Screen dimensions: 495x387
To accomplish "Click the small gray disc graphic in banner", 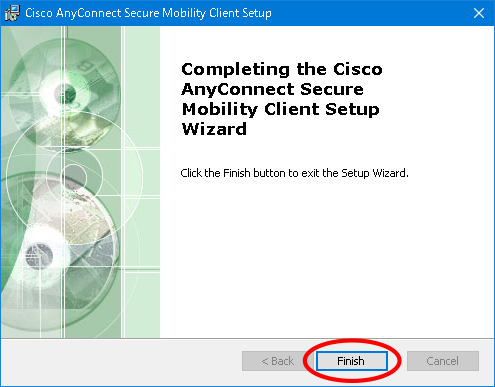I will (x=39, y=256).
